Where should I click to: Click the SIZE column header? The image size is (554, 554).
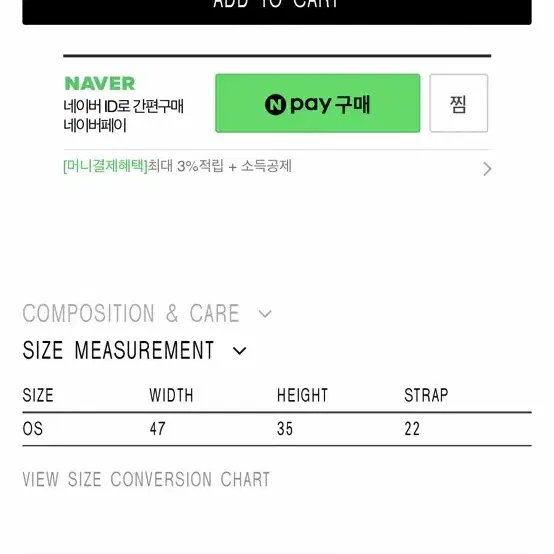[38, 395]
